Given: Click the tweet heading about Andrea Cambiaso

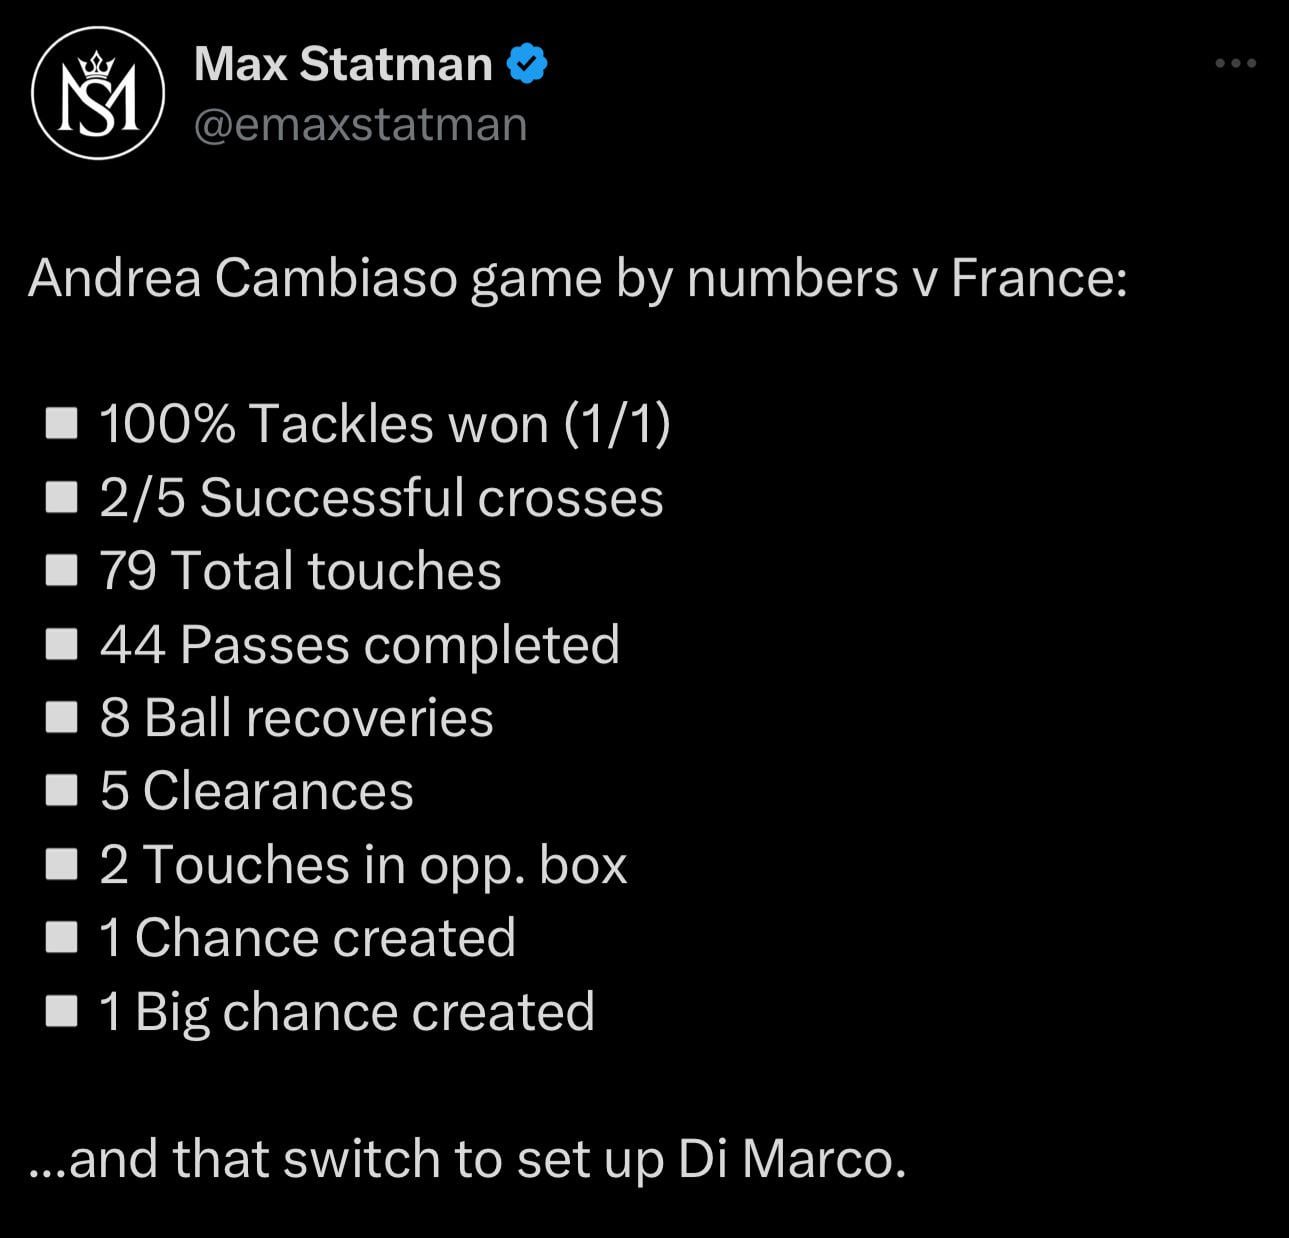Looking at the screenshot, I should pyautogui.click(x=578, y=279).
